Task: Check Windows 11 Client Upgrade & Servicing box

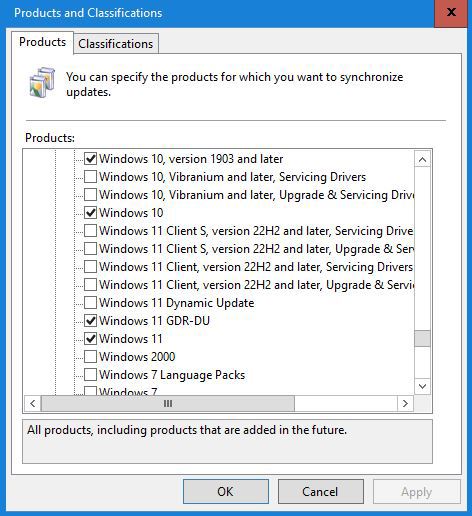Action: [x=90, y=285]
